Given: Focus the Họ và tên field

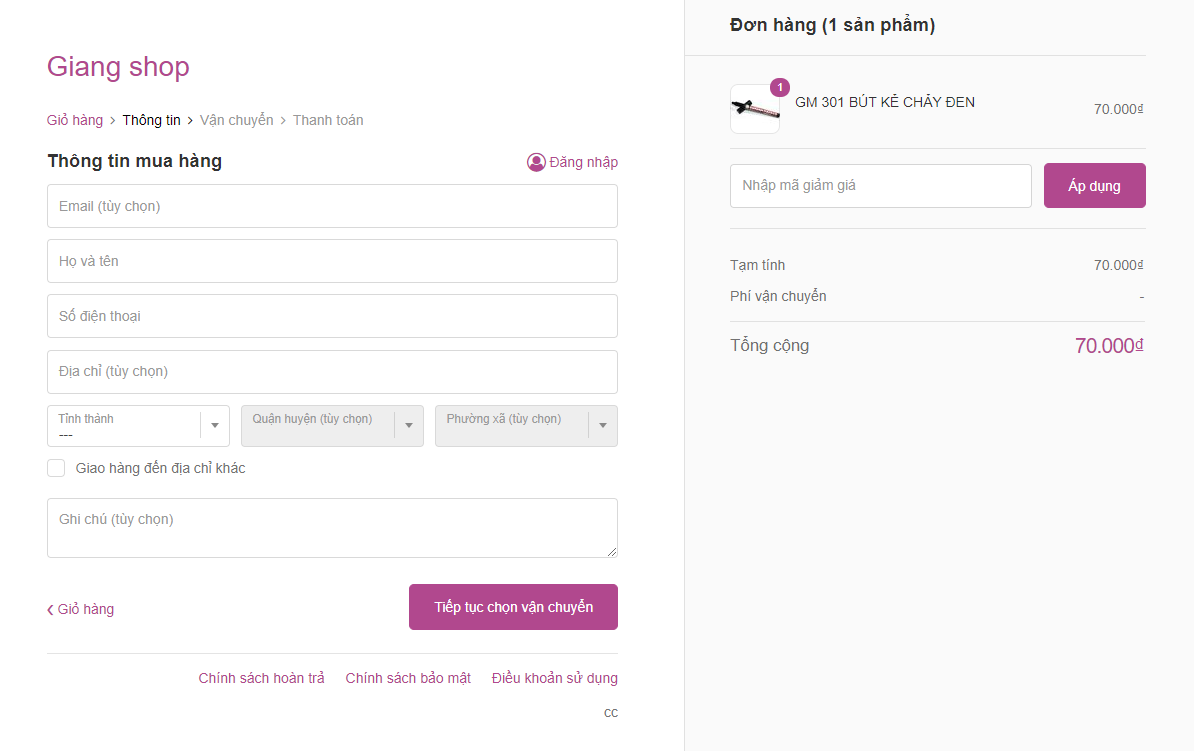Looking at the screenshot, I should point(332,261).
